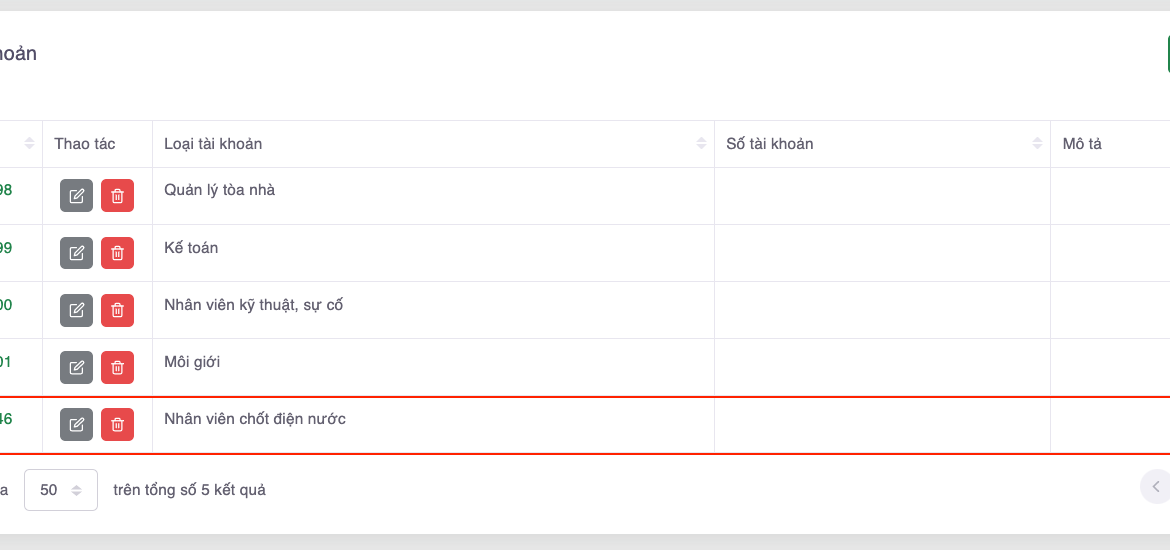Edit the Quản lý tòa nhà row
Viewport: 1170px width, 550px height.
pyautogui.click(x=76, y=196)
